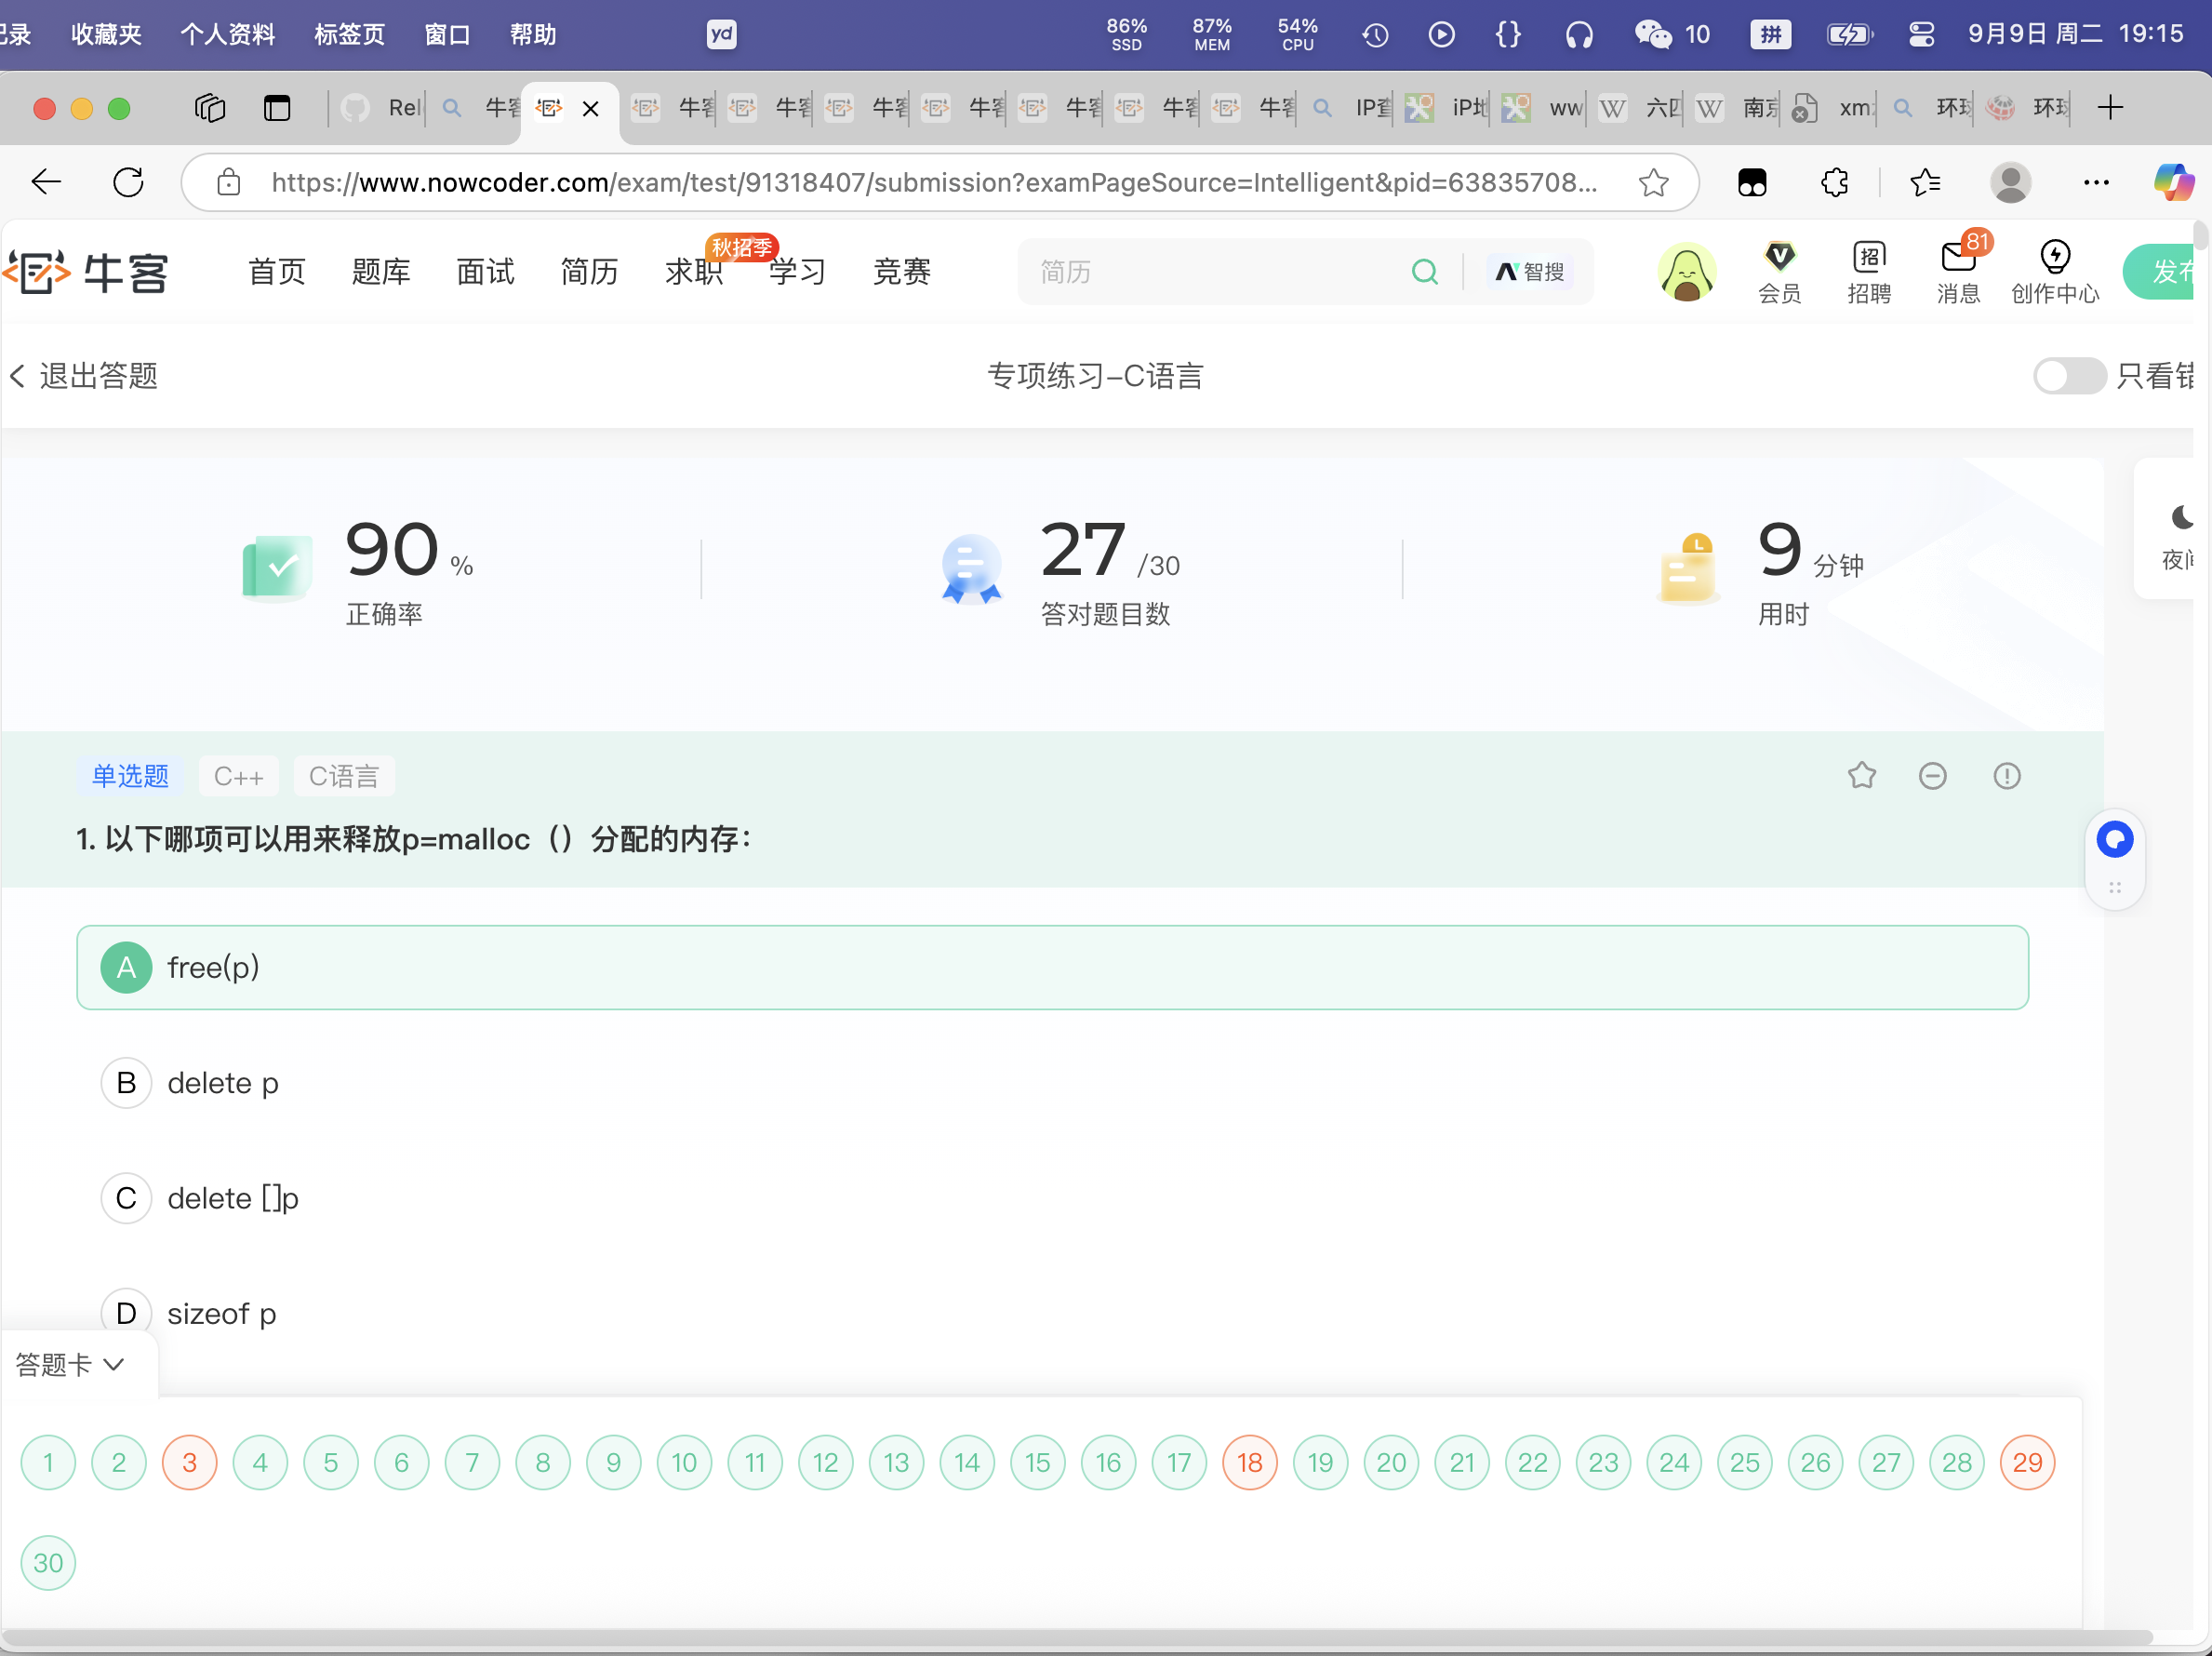The height and width of the screenshot is (1656, 2212).
Task: Click the site search field 简历
Action: coord(1215,272)
